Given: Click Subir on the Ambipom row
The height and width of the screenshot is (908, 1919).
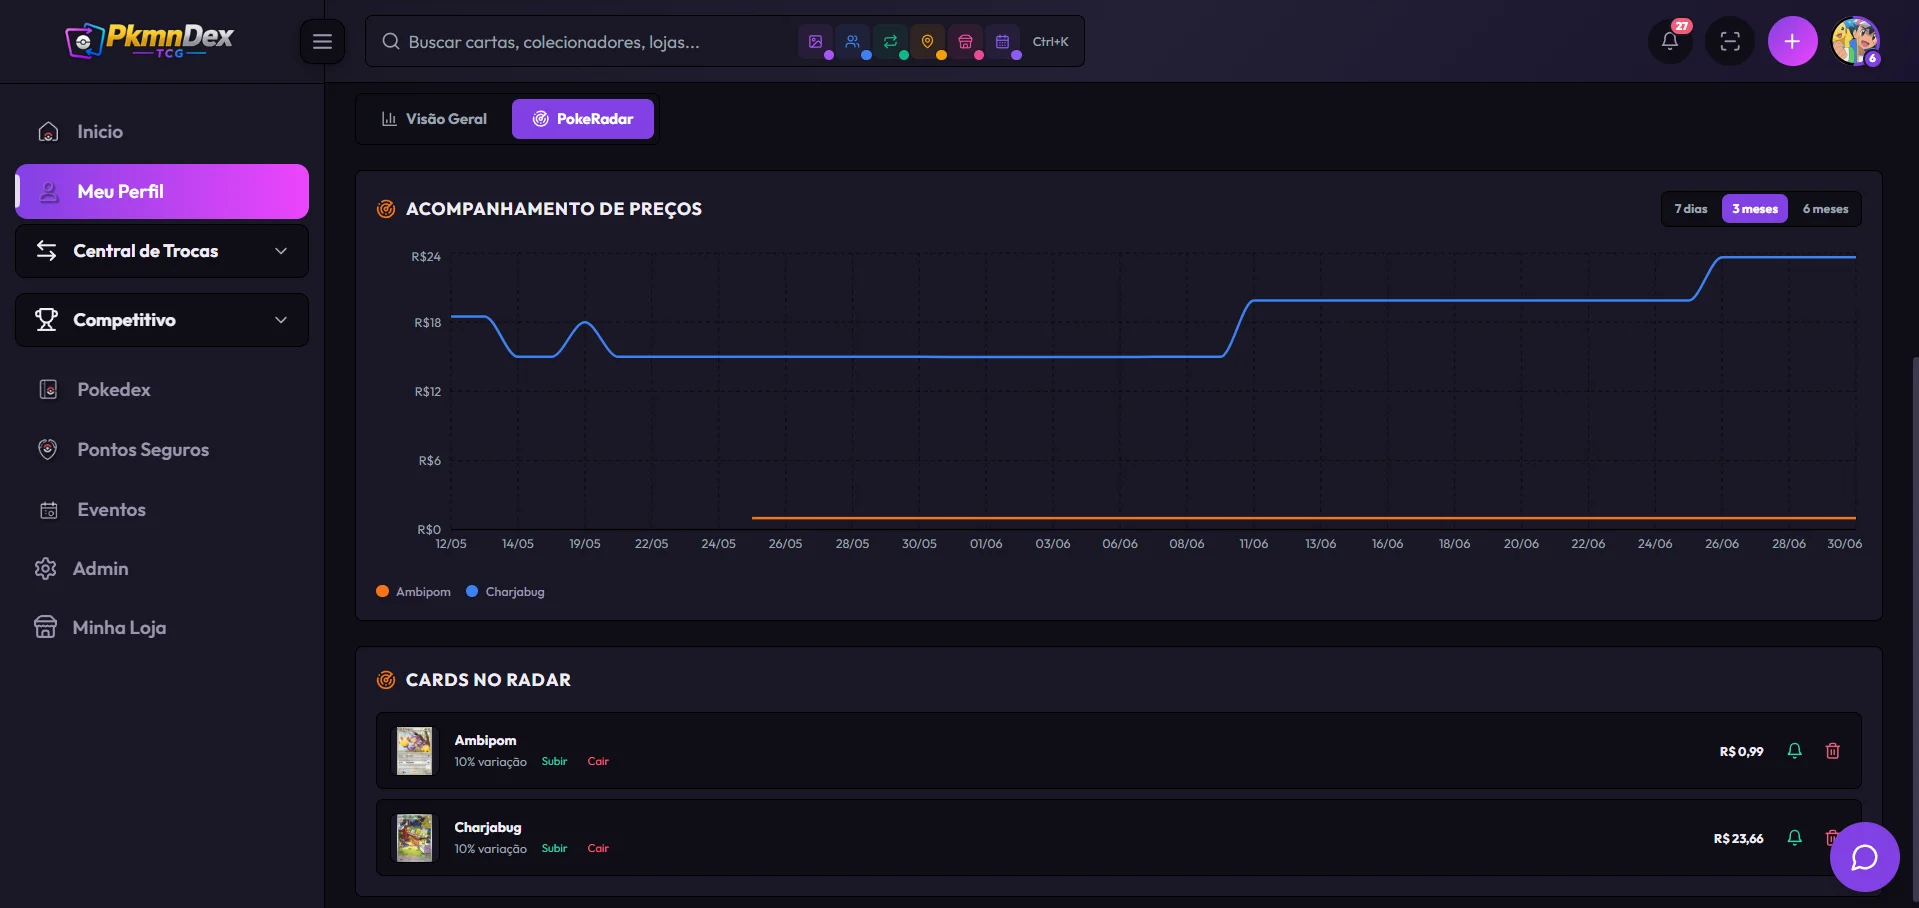Looking at the screenshot, I should [554, 762].
